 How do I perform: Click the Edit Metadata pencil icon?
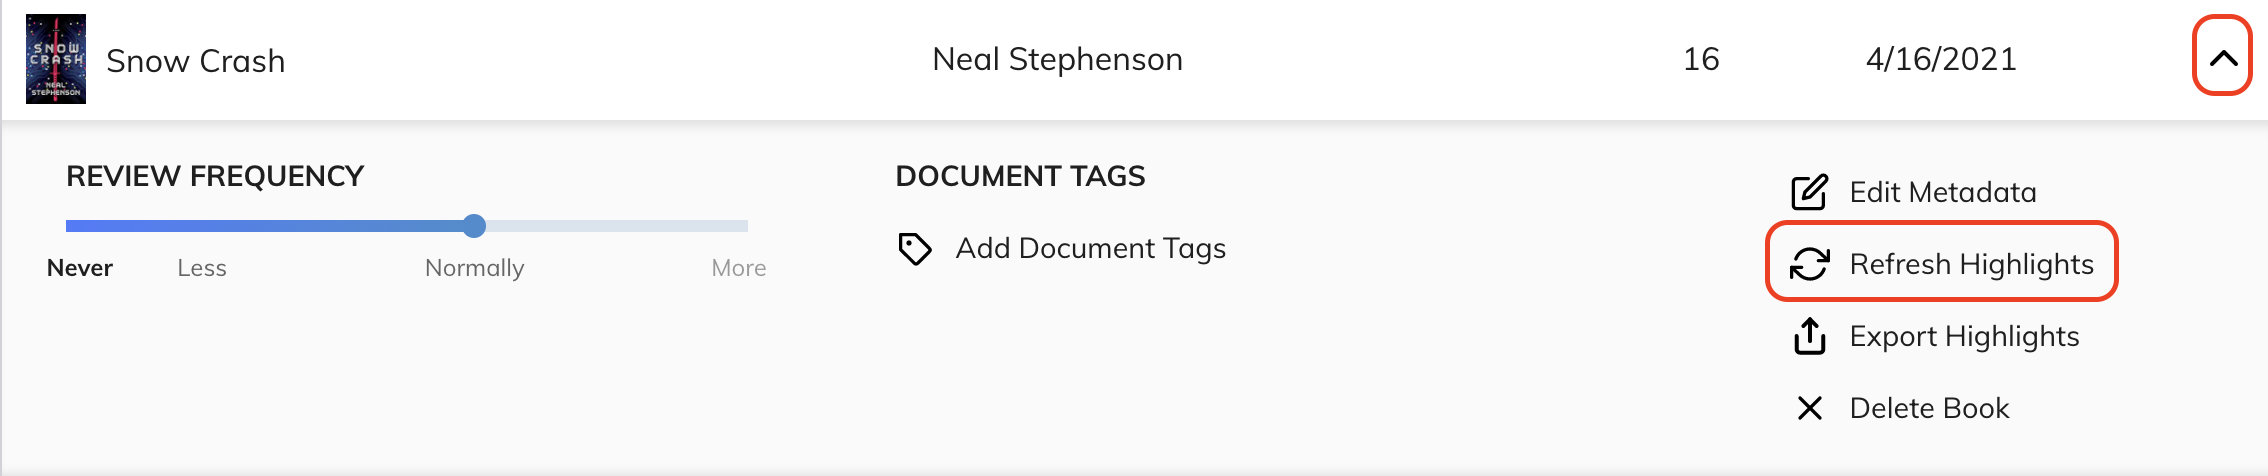1809,192
